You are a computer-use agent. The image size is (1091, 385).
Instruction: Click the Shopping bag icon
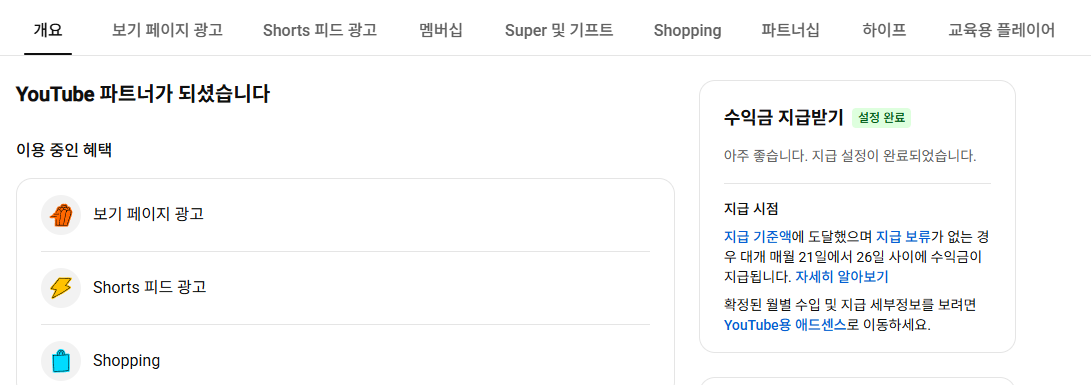(61, 361)
